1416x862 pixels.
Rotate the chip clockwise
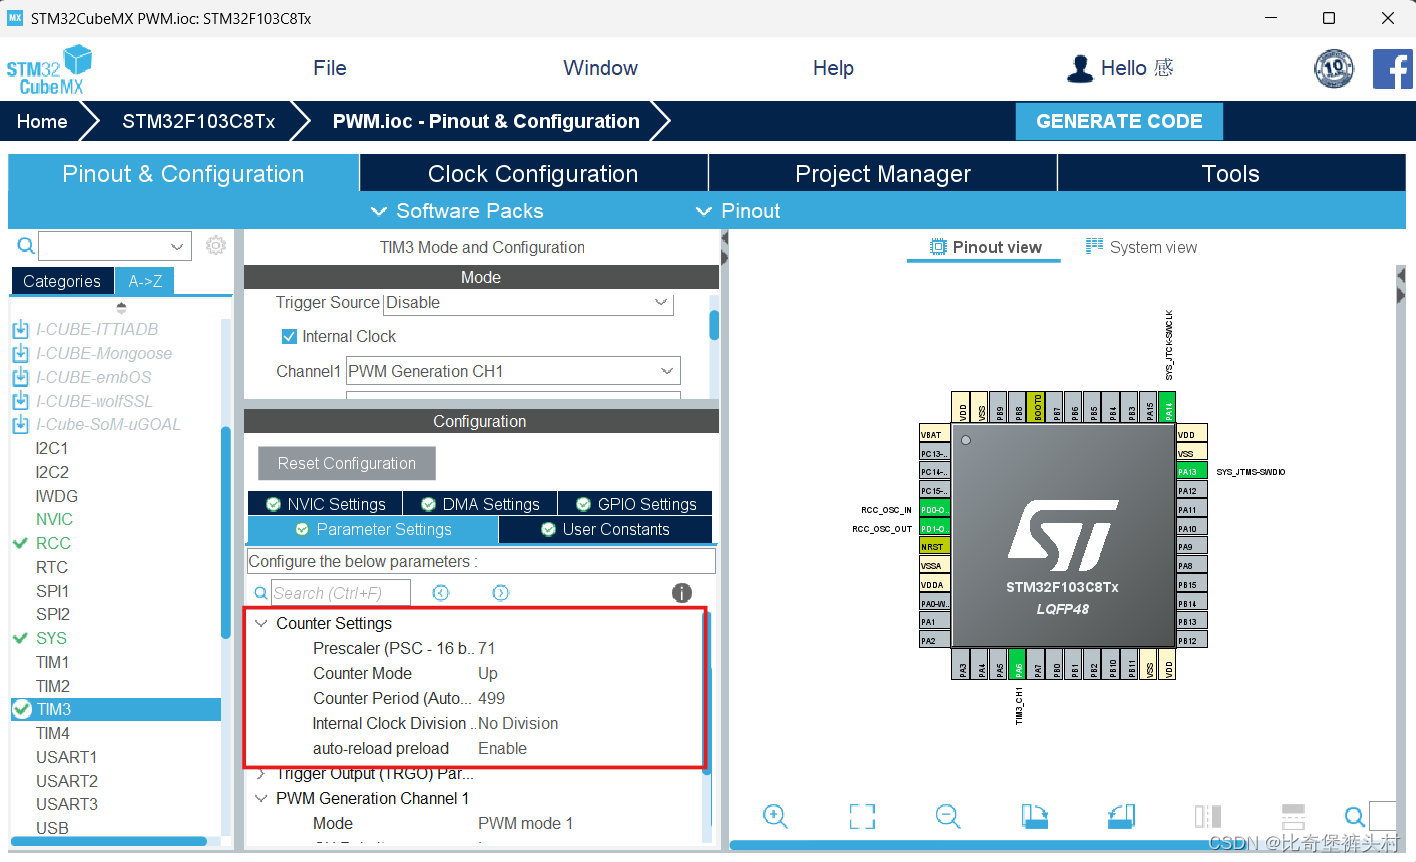pos(1035,816)
